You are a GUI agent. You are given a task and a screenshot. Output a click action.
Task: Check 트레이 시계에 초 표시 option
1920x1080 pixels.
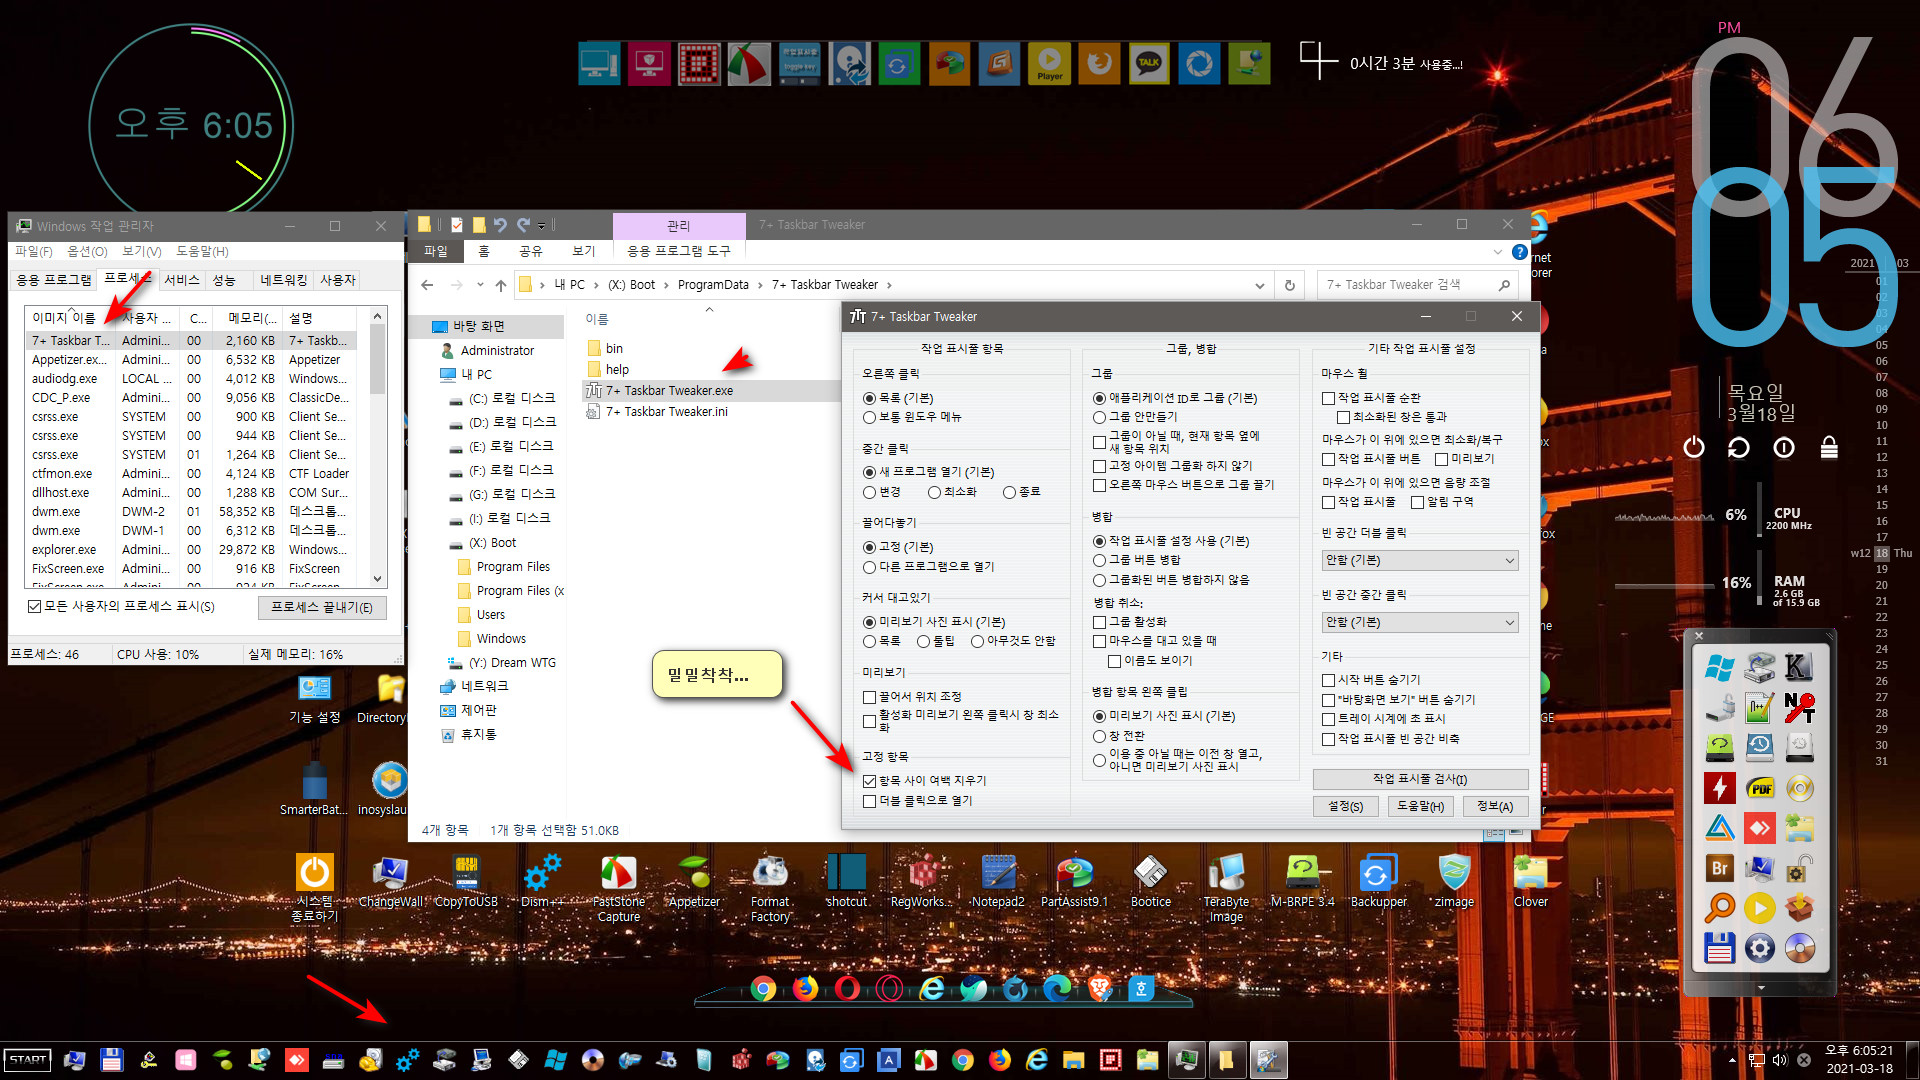click(1328, 719)
